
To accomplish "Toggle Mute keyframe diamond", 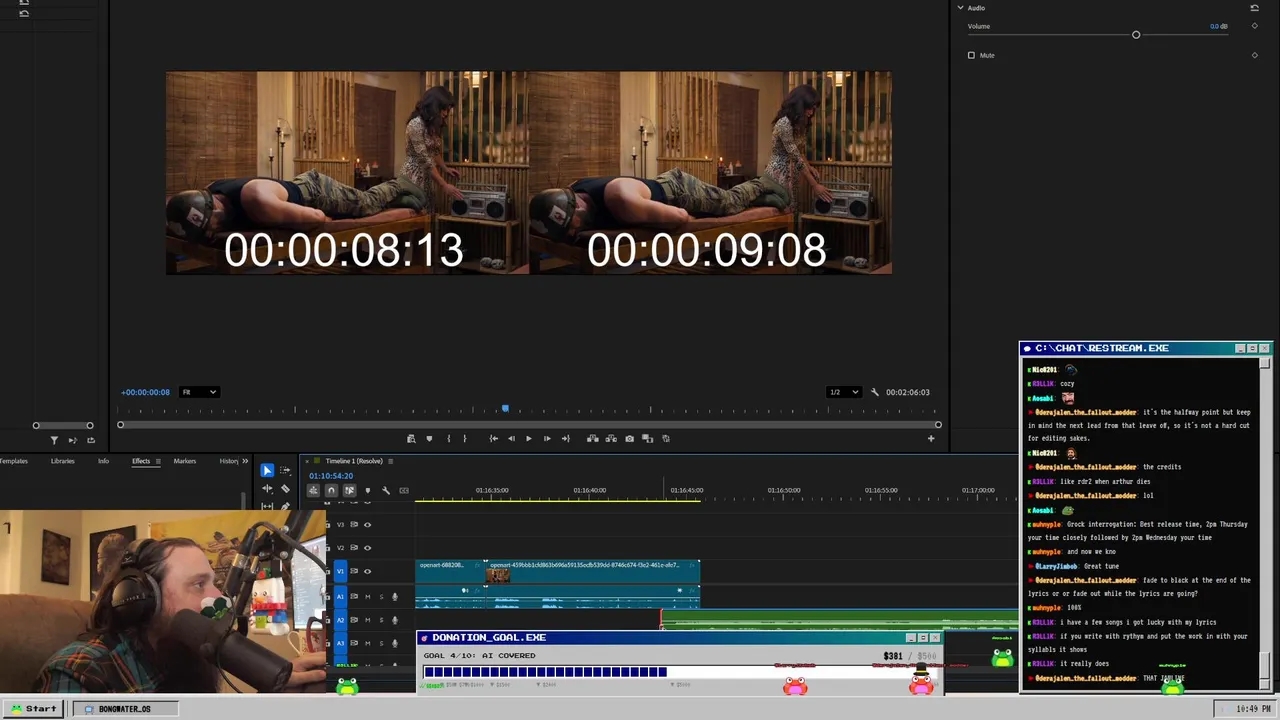I will pyautogui.click(x=1255, y=55).
